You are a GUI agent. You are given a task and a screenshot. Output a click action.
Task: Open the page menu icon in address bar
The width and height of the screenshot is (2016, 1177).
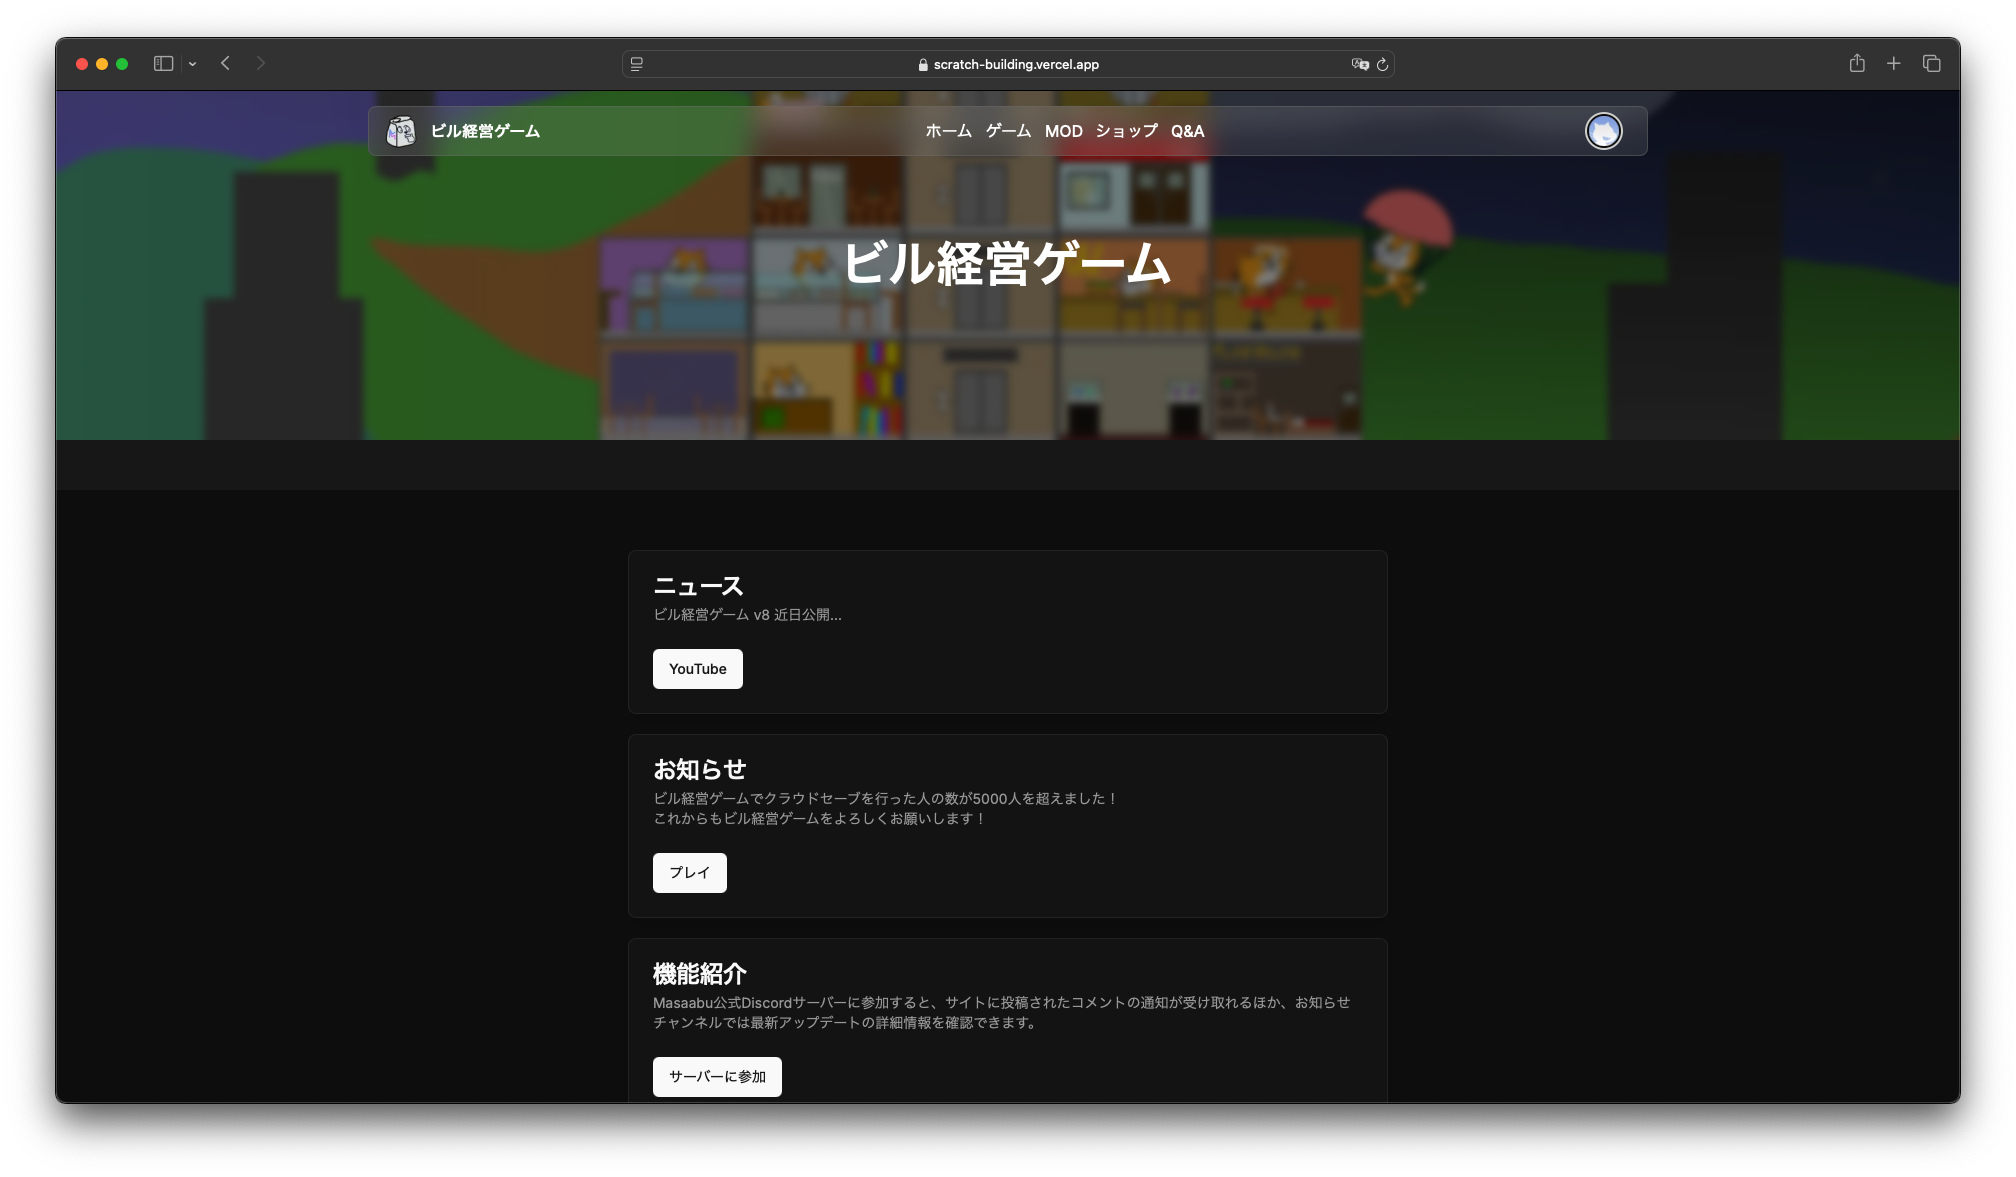pos(637,64)
